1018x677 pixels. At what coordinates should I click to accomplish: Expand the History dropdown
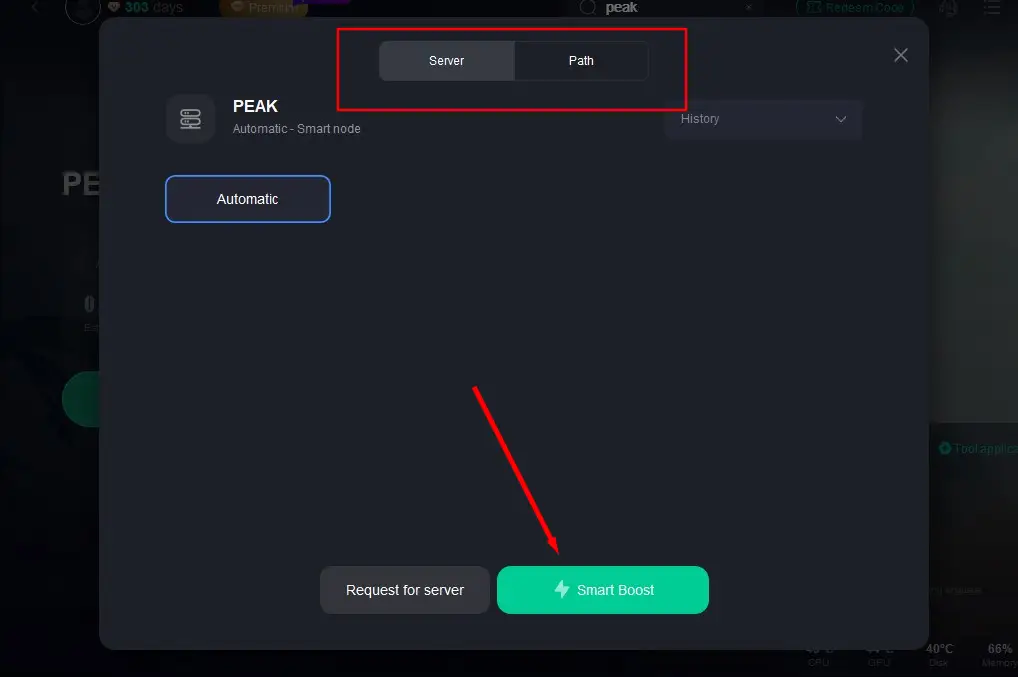[763, 119]
